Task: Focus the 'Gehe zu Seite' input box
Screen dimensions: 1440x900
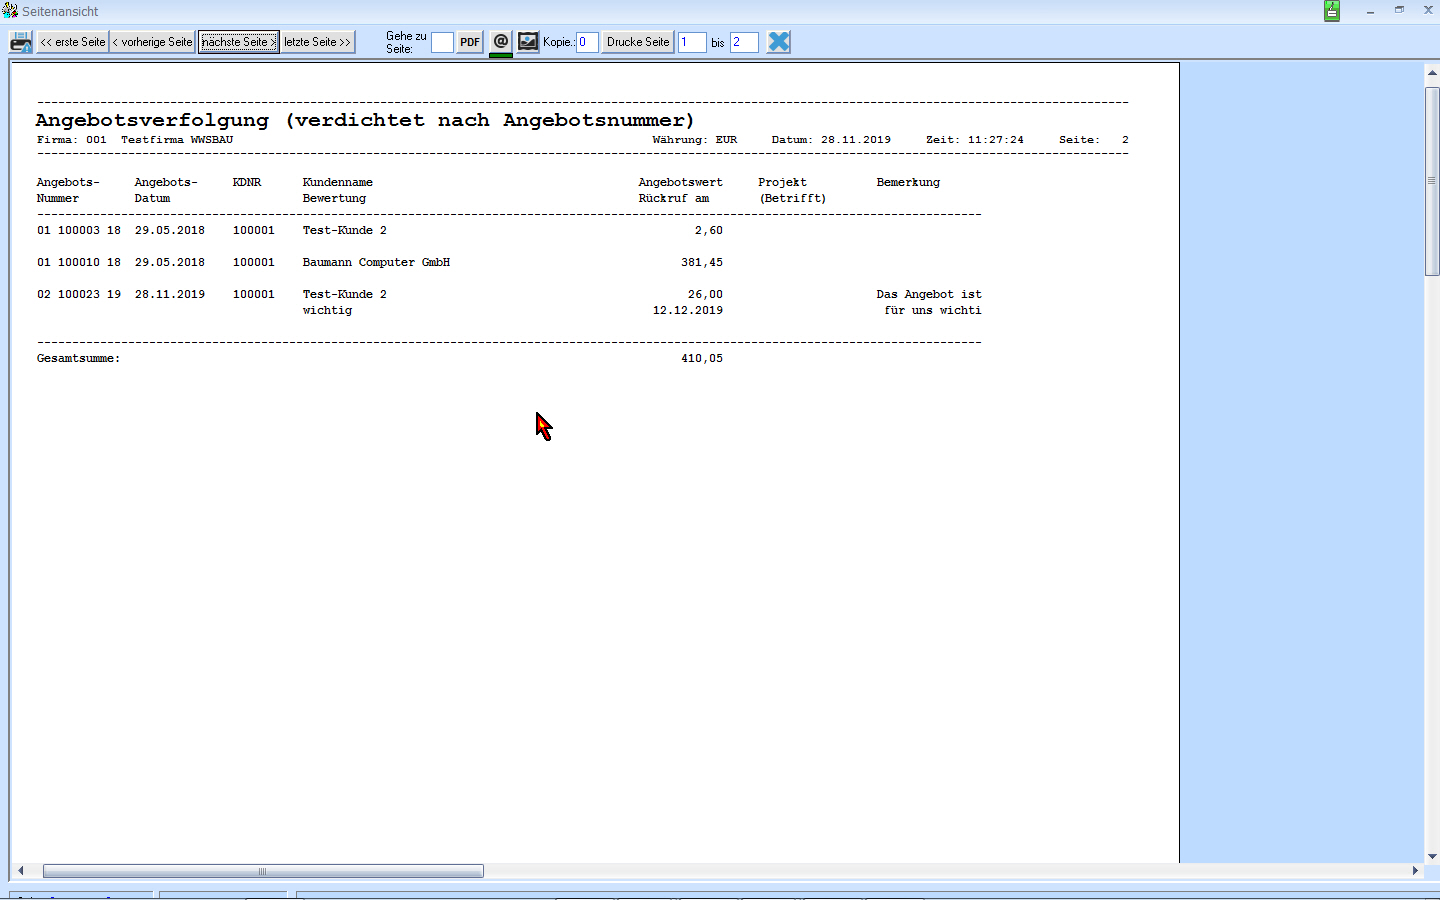Action: point(442,42)
